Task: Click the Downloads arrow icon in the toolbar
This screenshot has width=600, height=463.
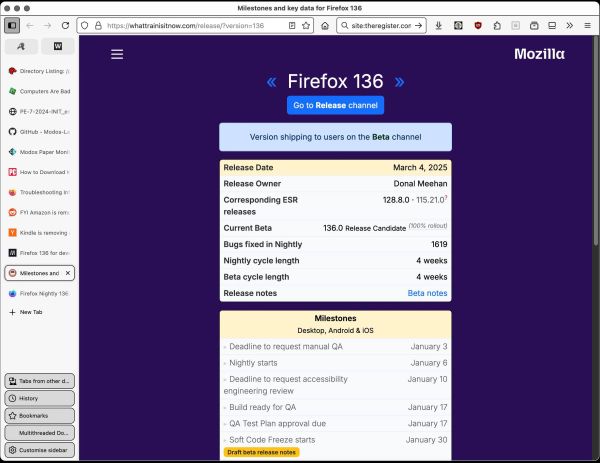Action: tap(439, 25)
